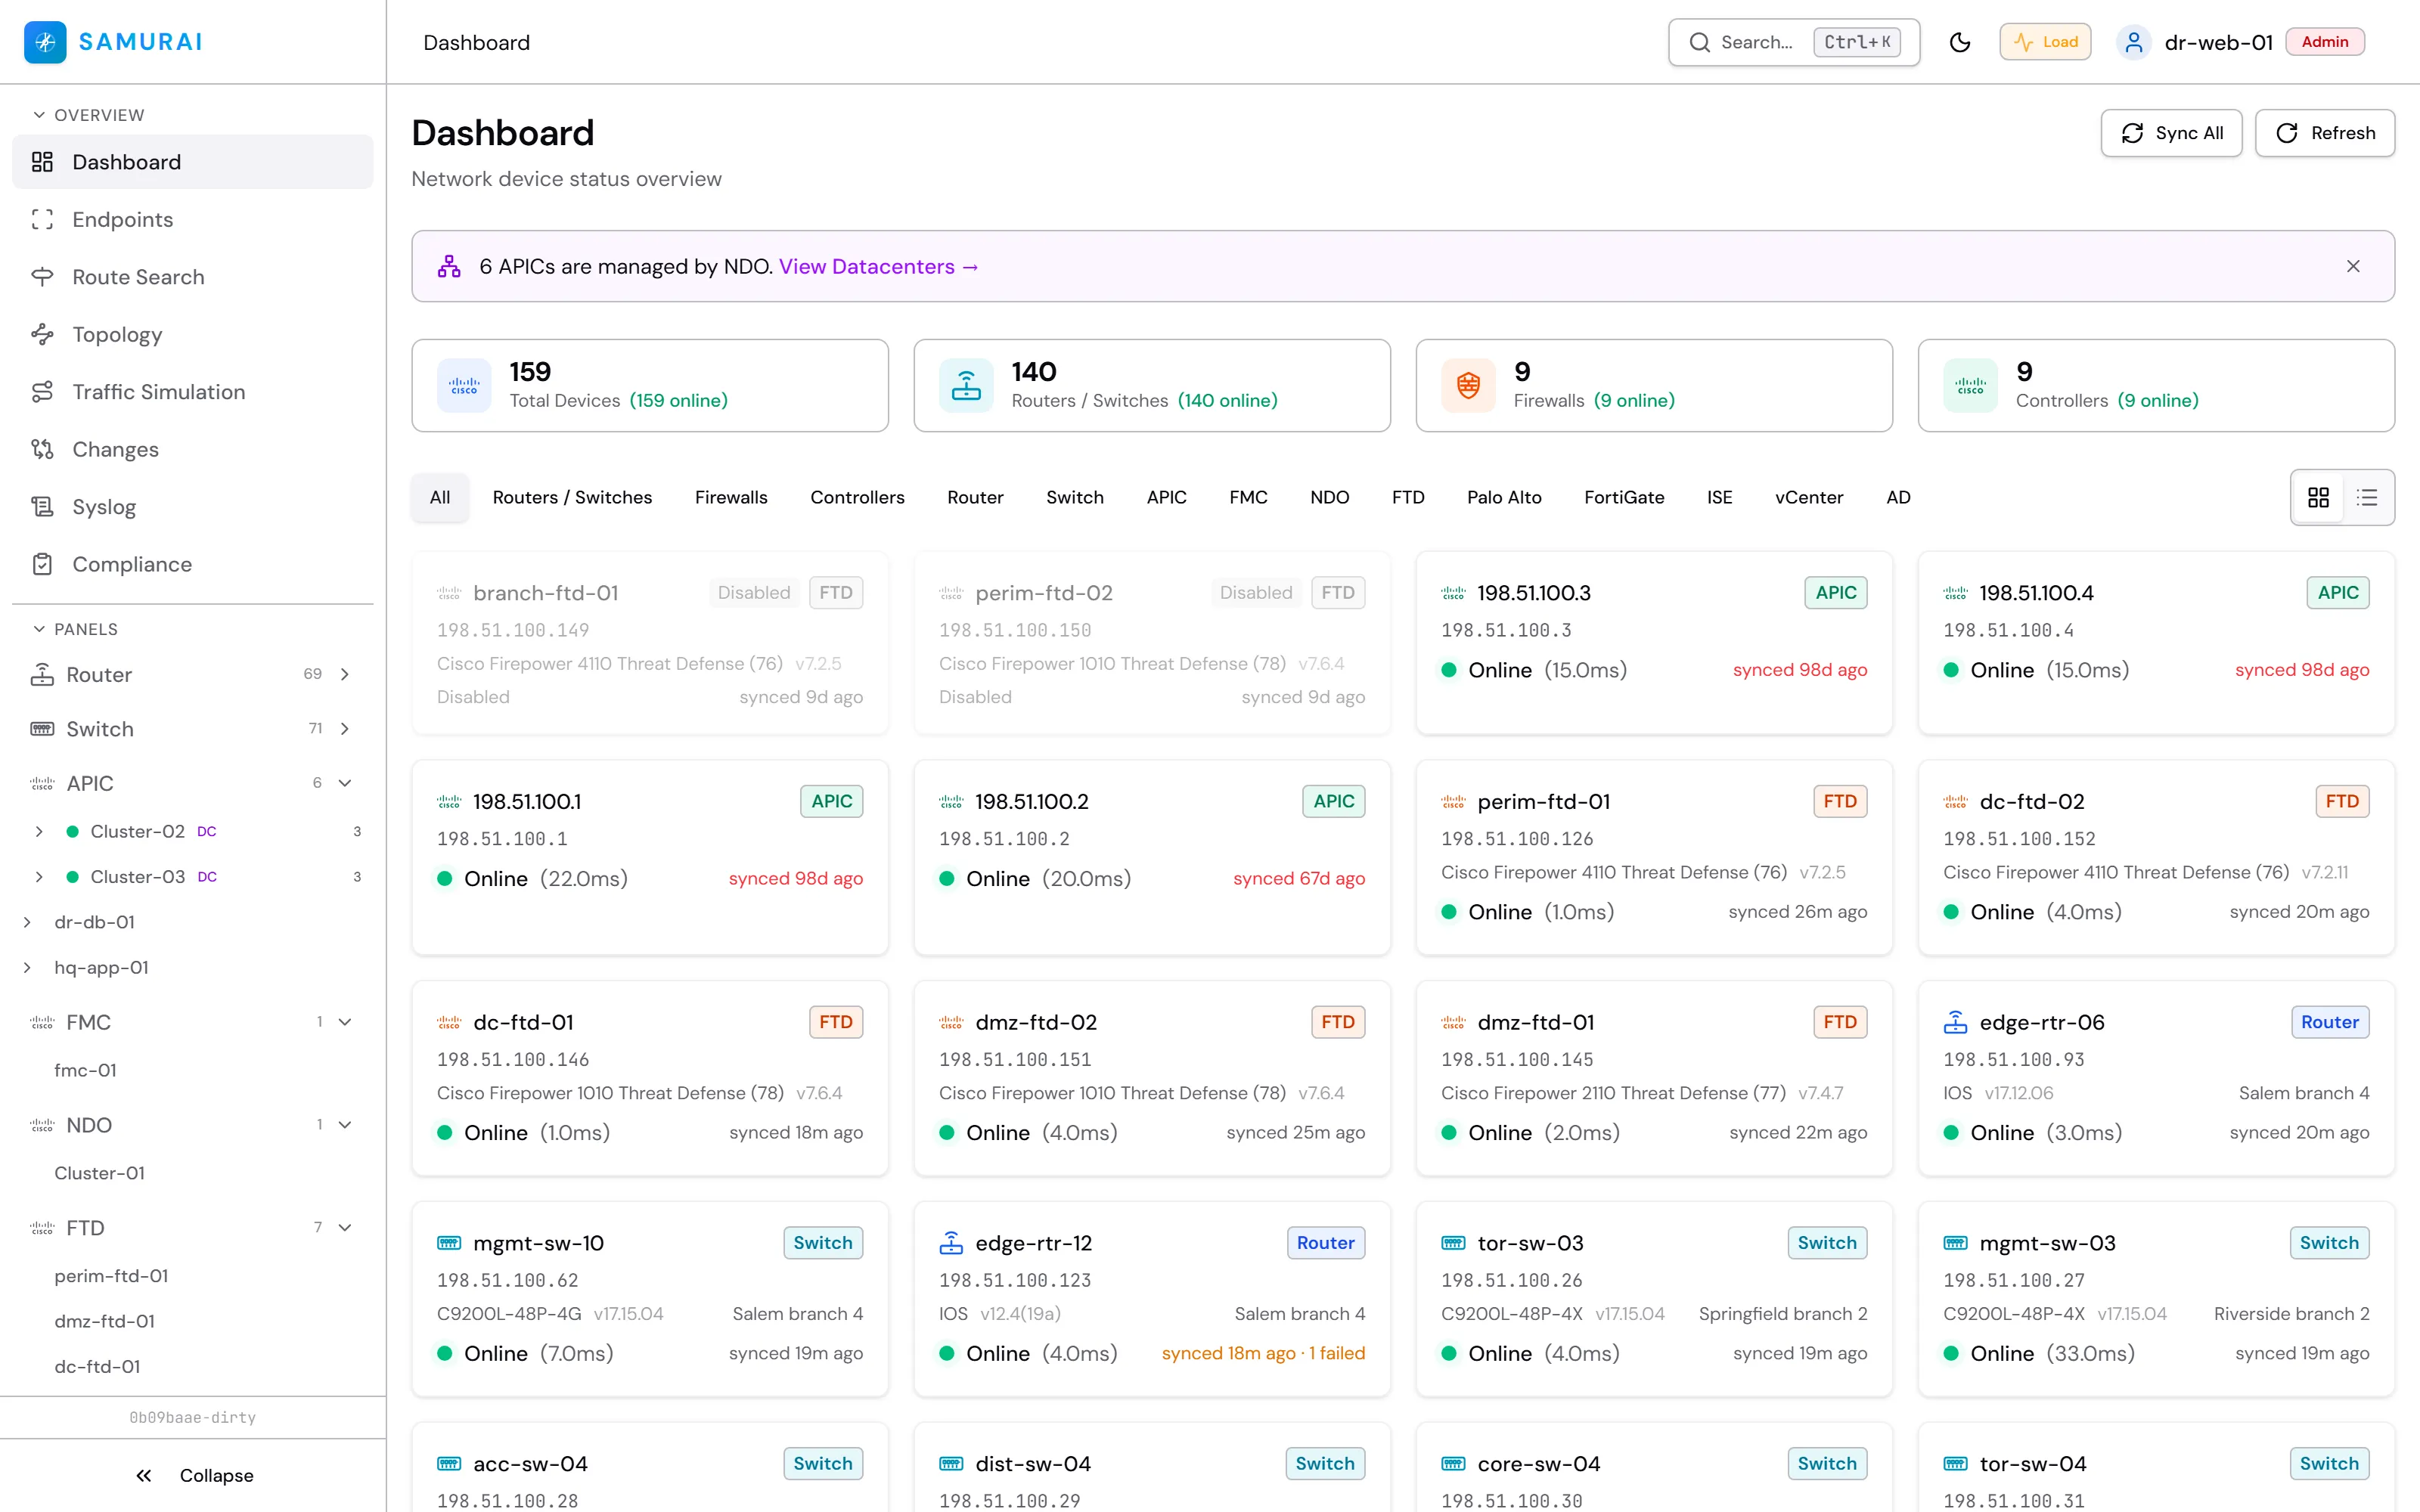Select fmc-01 in the sidebar
Screen dimensions: 2420x1512
coord(86,1070)
